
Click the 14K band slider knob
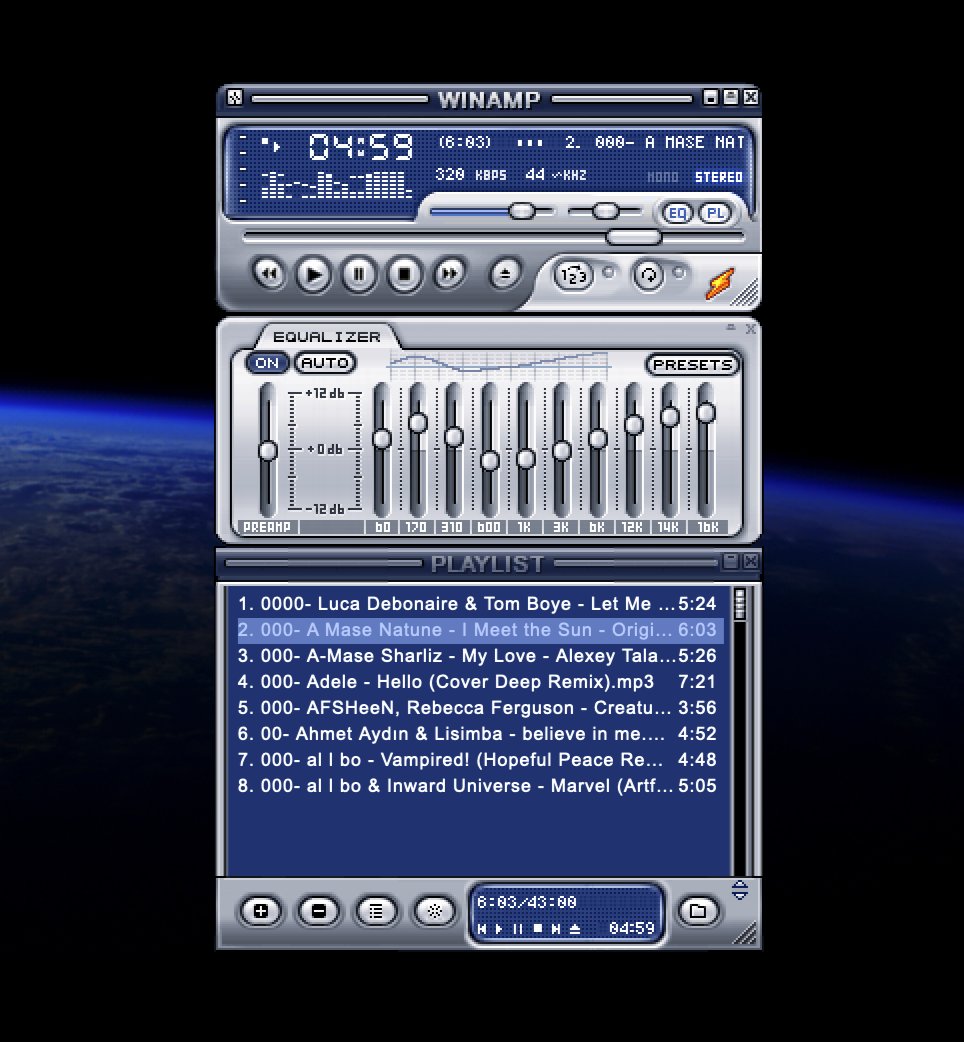coord(670,417)
